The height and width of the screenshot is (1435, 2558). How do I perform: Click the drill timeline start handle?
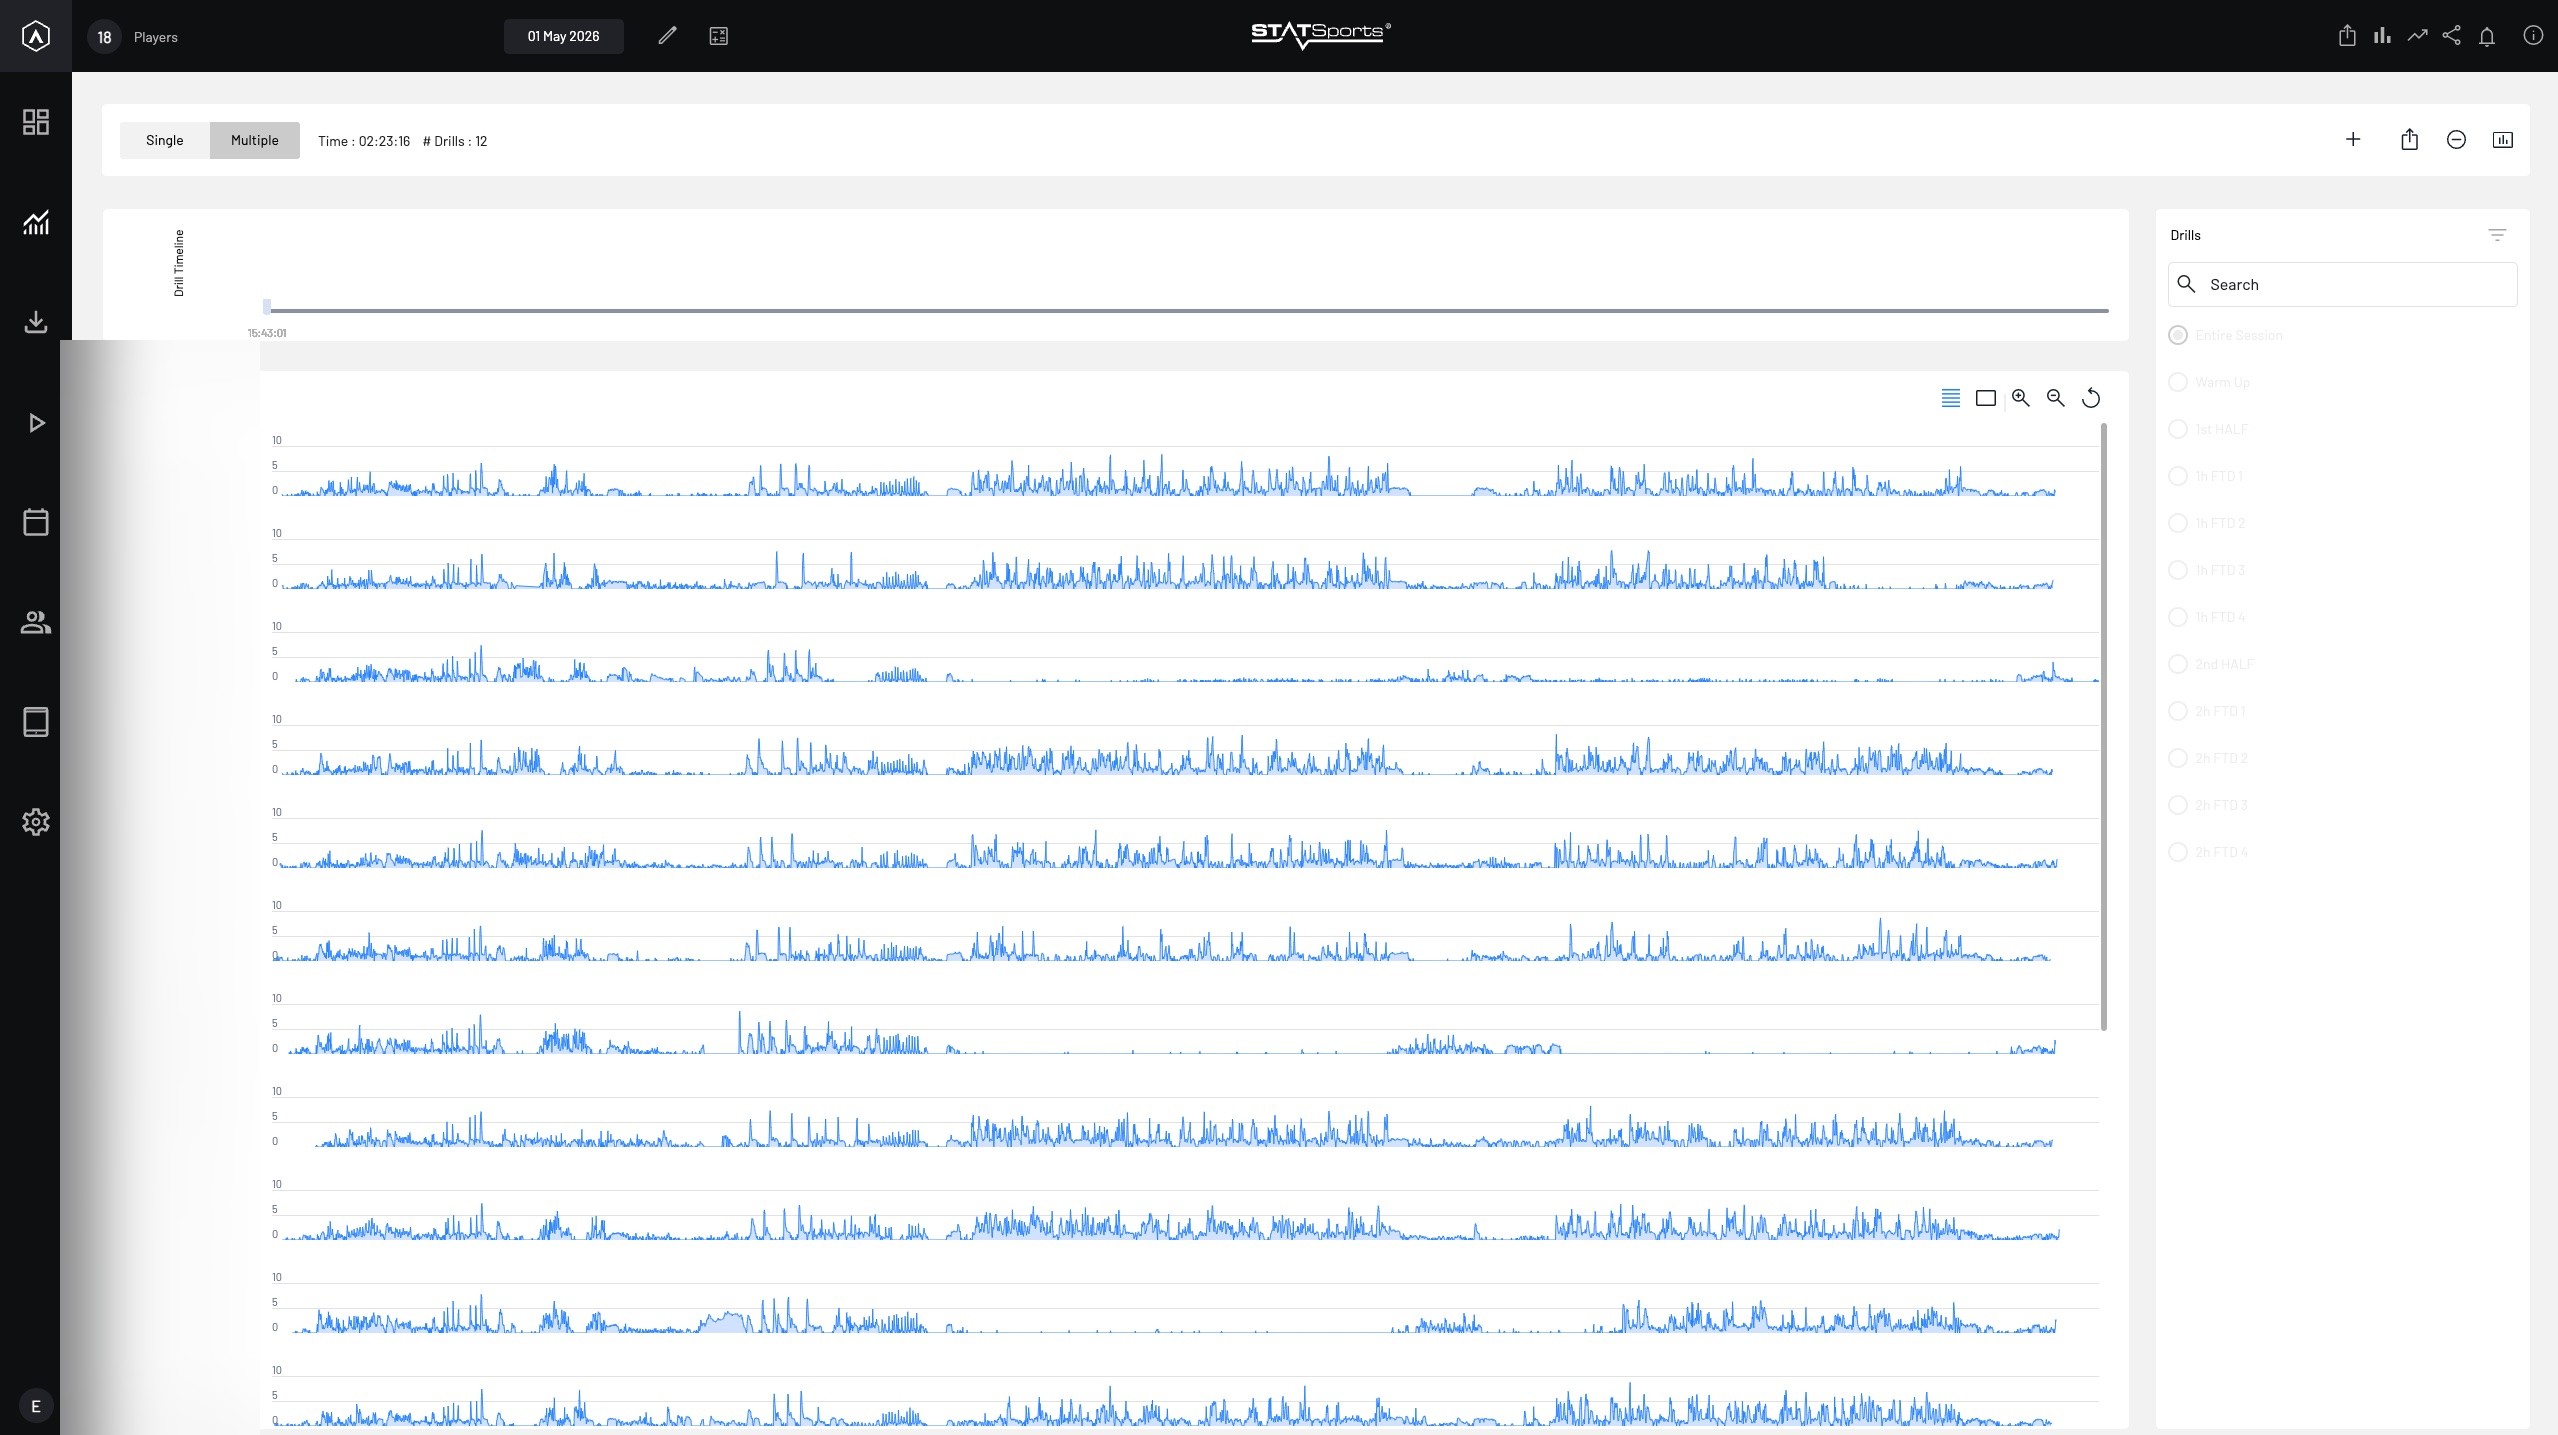[267, 307]
